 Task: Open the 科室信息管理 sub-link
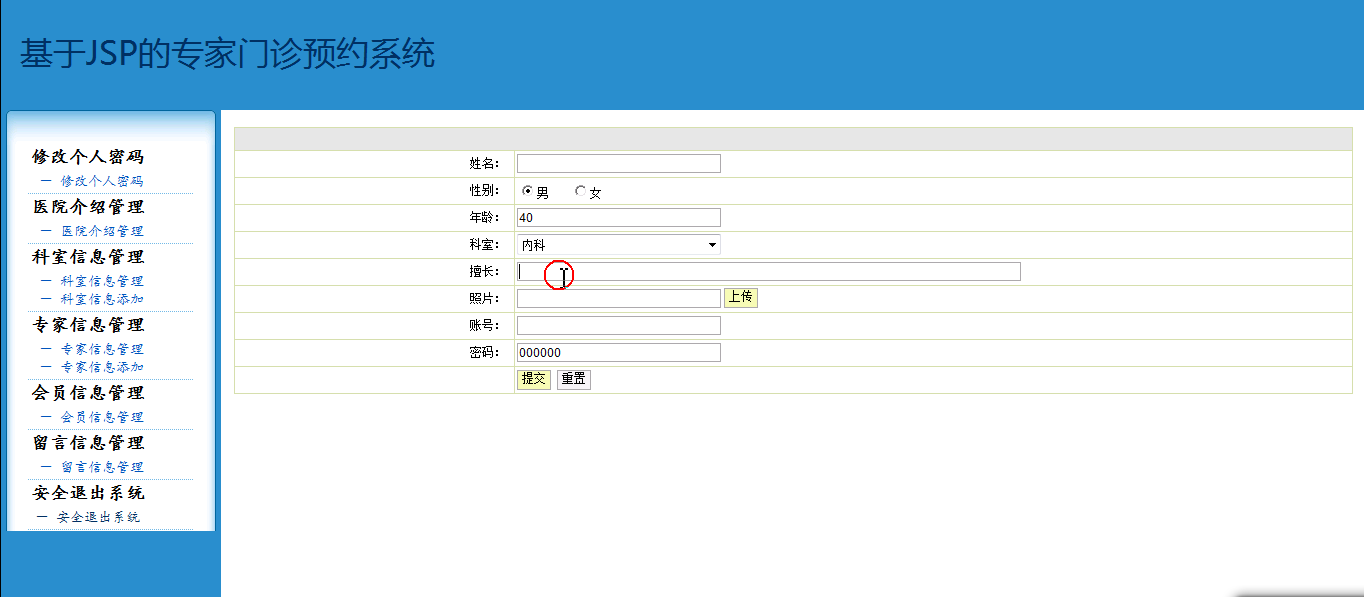(102, 281)
